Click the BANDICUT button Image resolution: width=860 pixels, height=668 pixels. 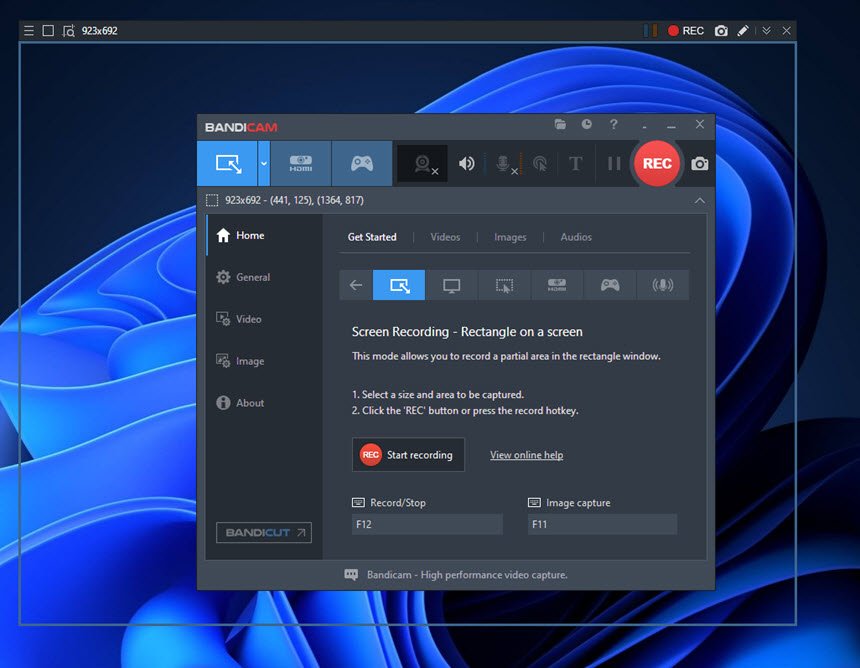(264, 533)
